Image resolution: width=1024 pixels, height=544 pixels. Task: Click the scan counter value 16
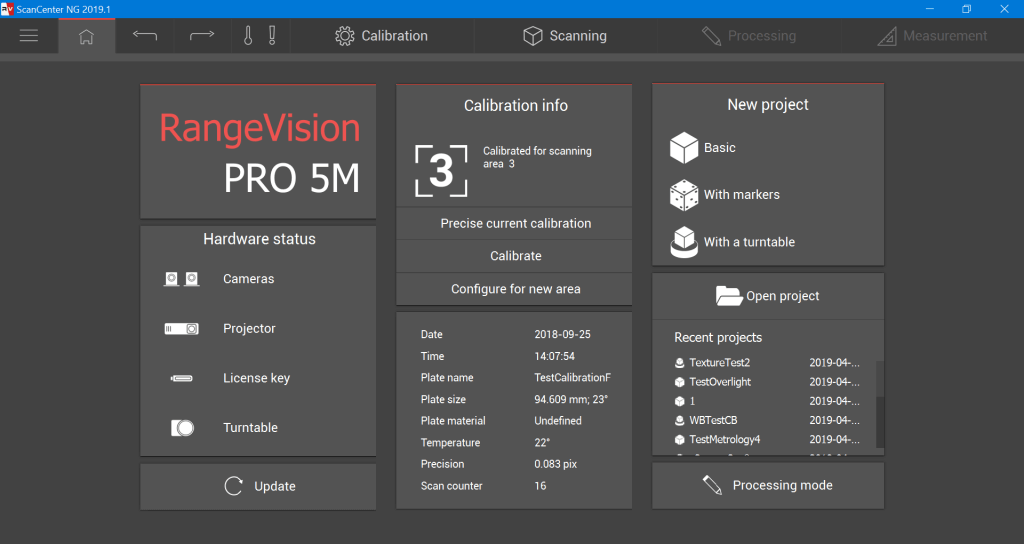pyautogui.click(x=540, y=486)
